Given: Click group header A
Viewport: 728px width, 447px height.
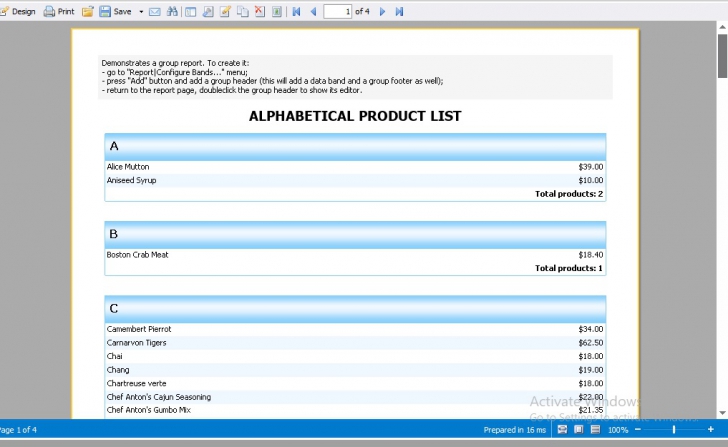Looking at the screenshot, I should pos(355,147).
